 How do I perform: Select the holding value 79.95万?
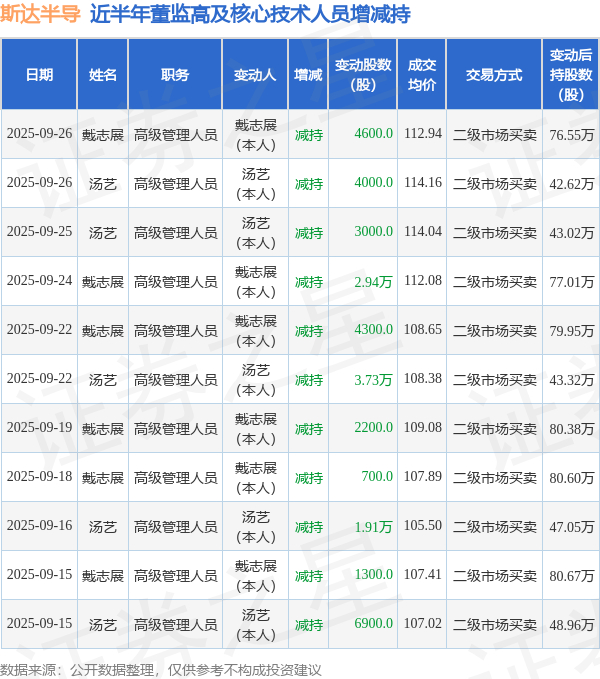click(x=571, y=330)
